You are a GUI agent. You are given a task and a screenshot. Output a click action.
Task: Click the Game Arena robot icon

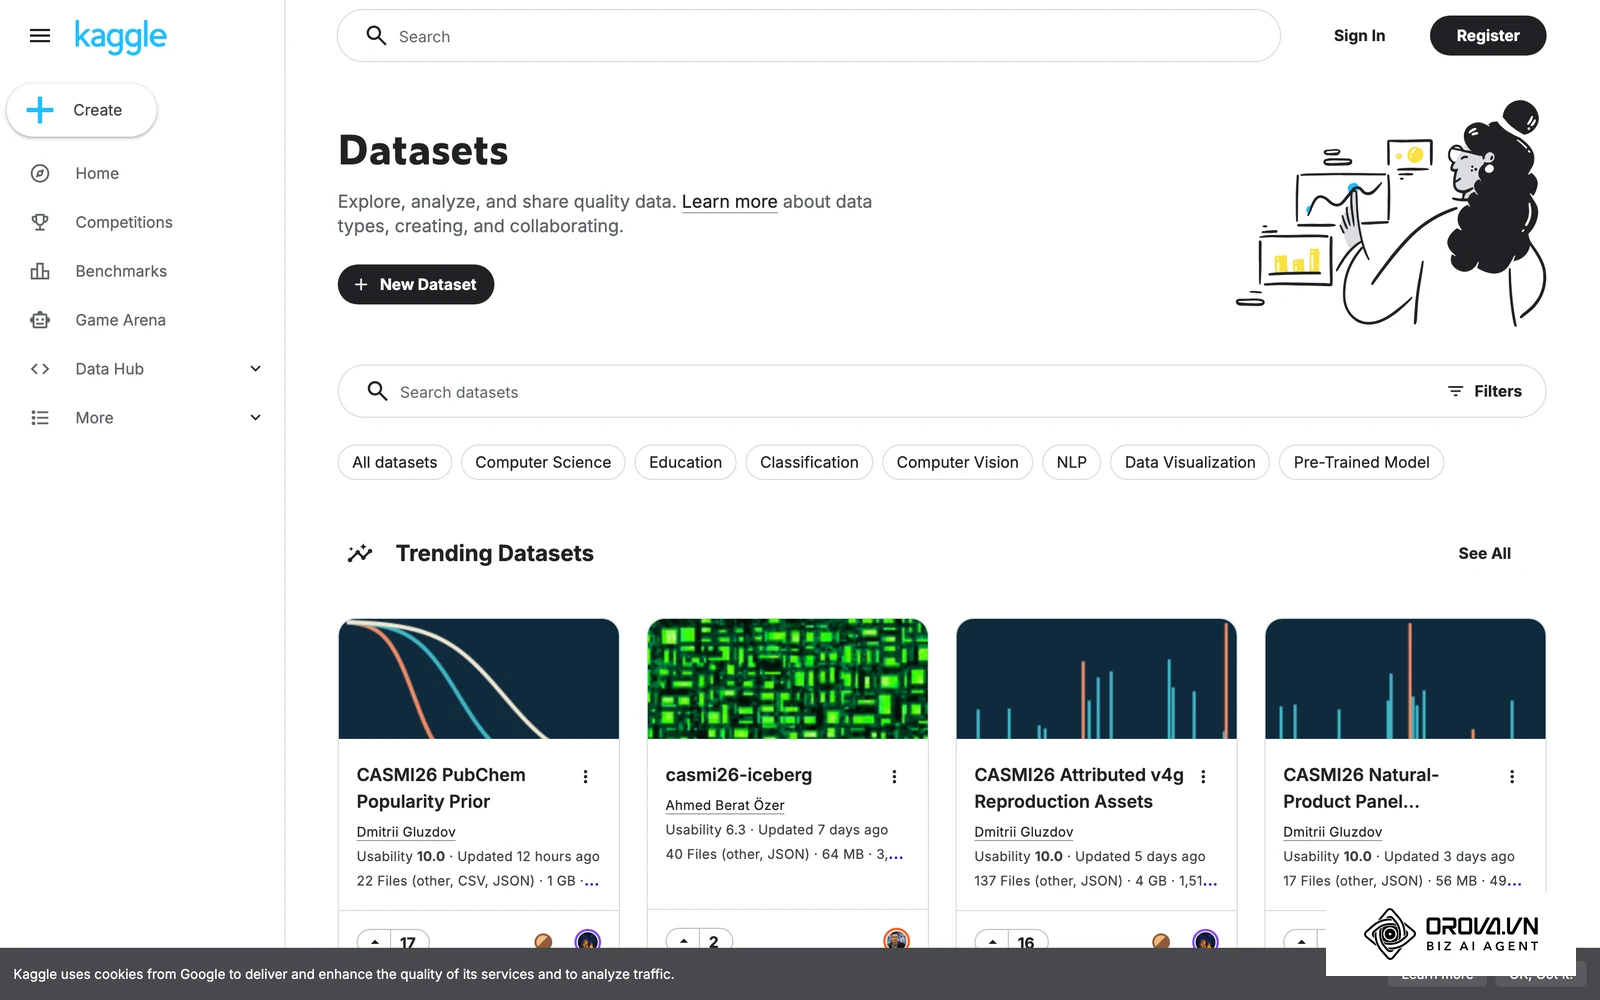pyautogui.click(x=40, y=320)
